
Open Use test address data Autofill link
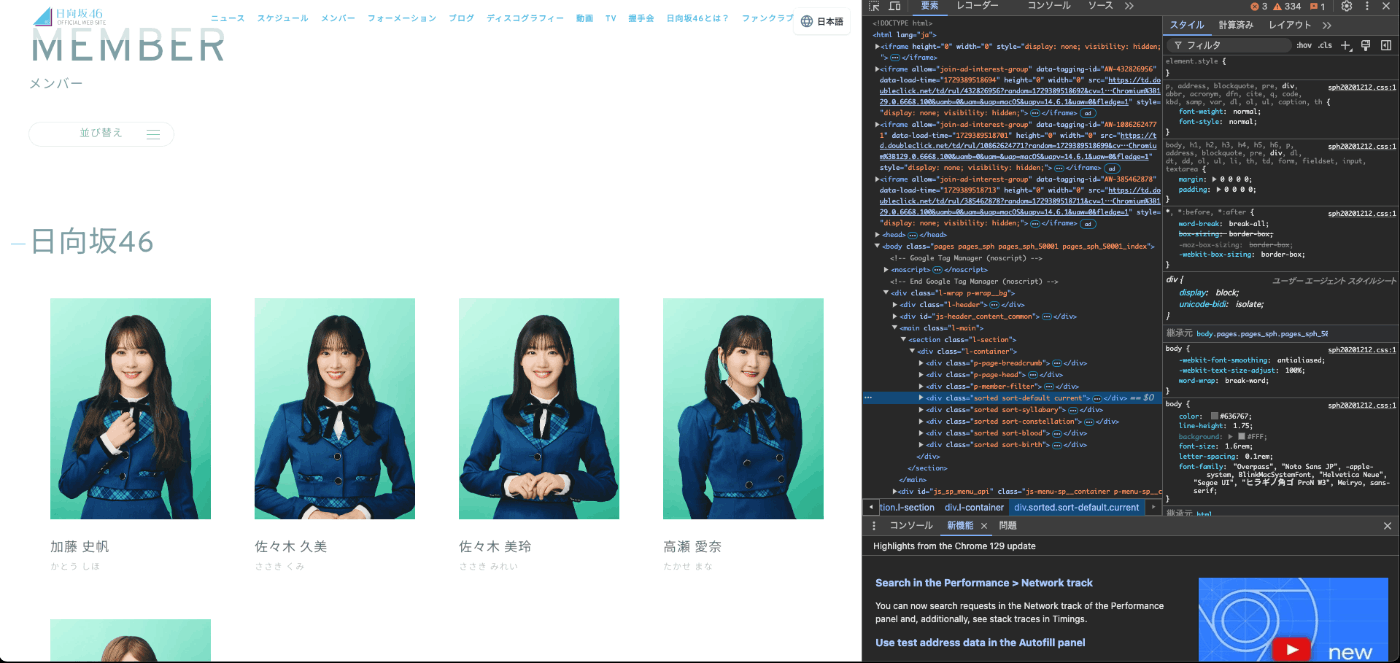point(980,643)
